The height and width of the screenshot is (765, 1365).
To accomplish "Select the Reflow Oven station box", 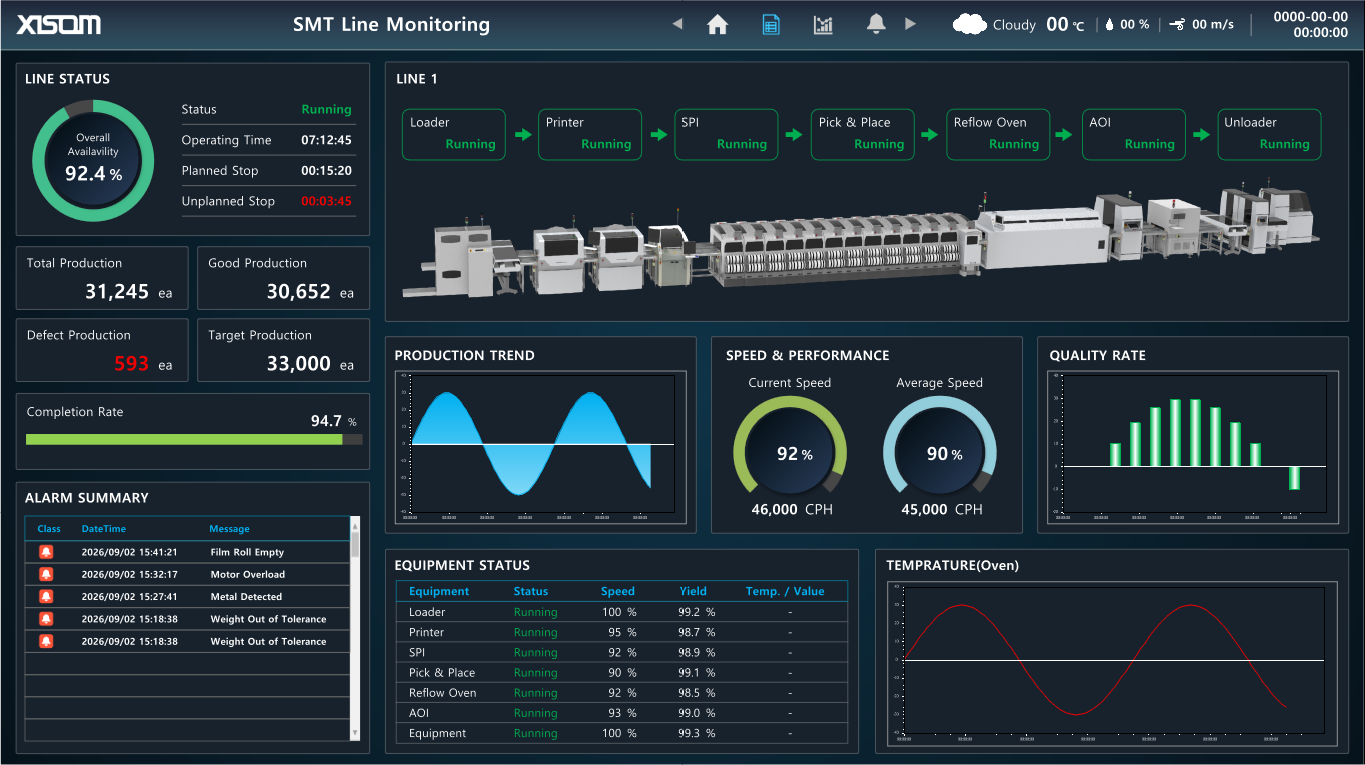I will point(998,134).
